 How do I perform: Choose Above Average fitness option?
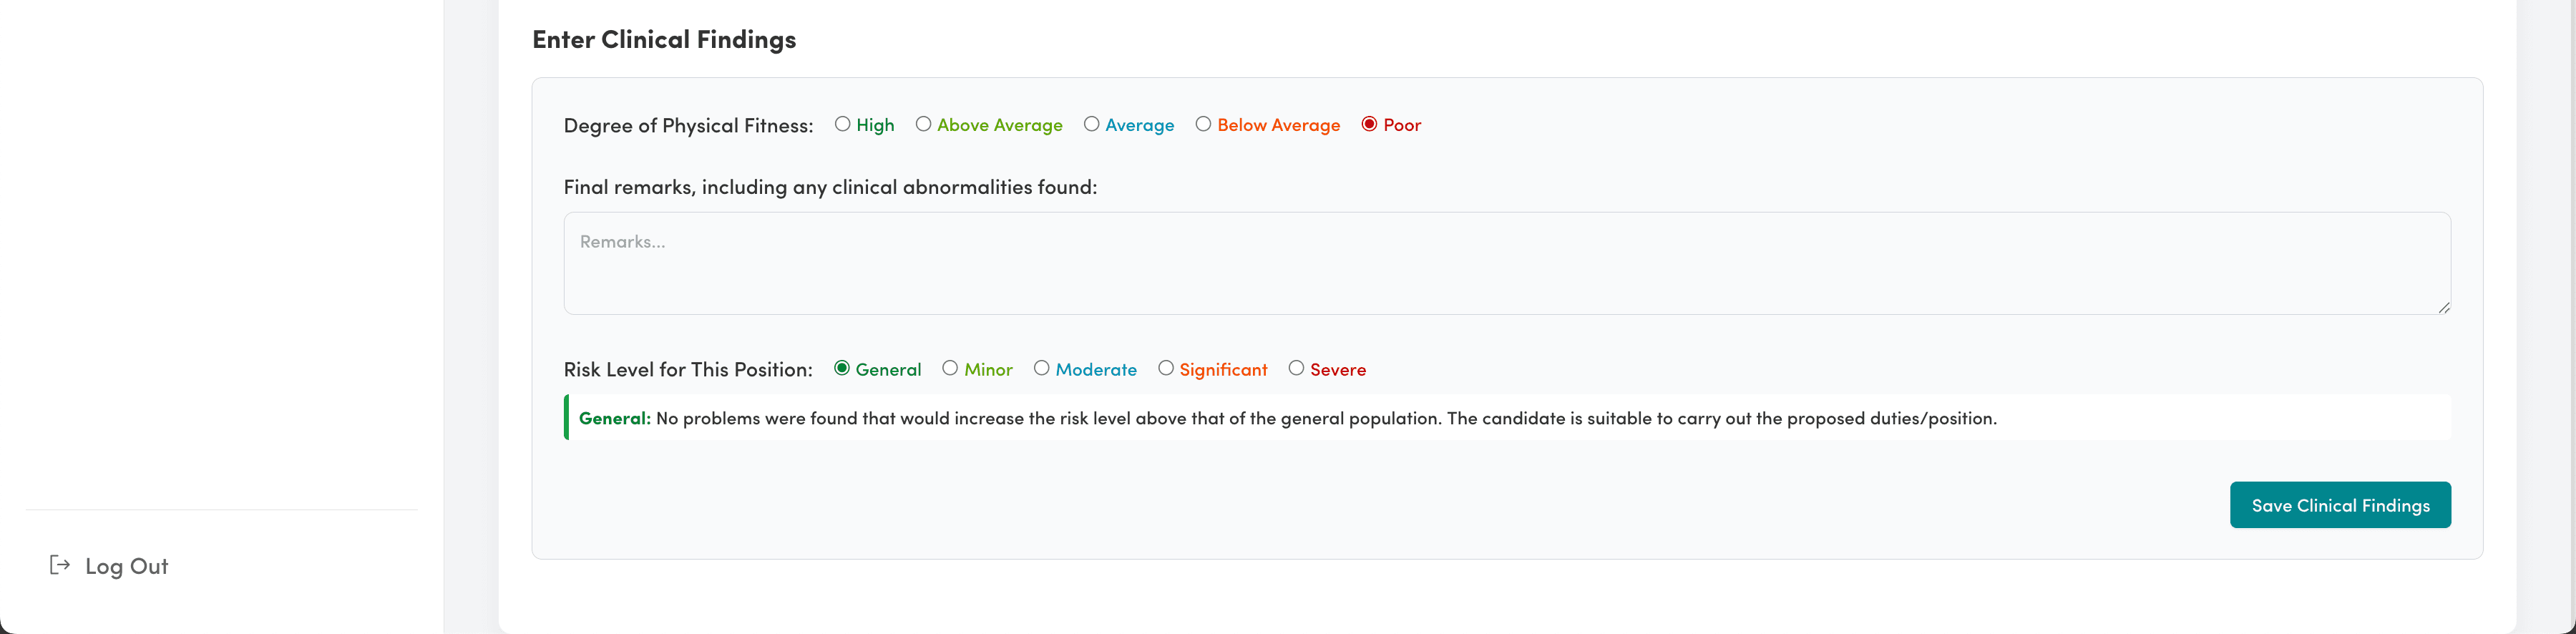coord(924,124)
